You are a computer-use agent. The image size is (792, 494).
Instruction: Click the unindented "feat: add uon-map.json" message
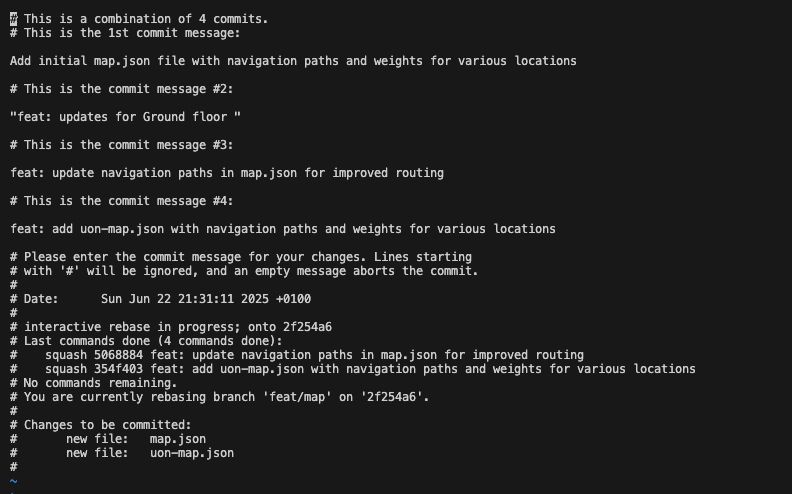click(x=283, y=229)
